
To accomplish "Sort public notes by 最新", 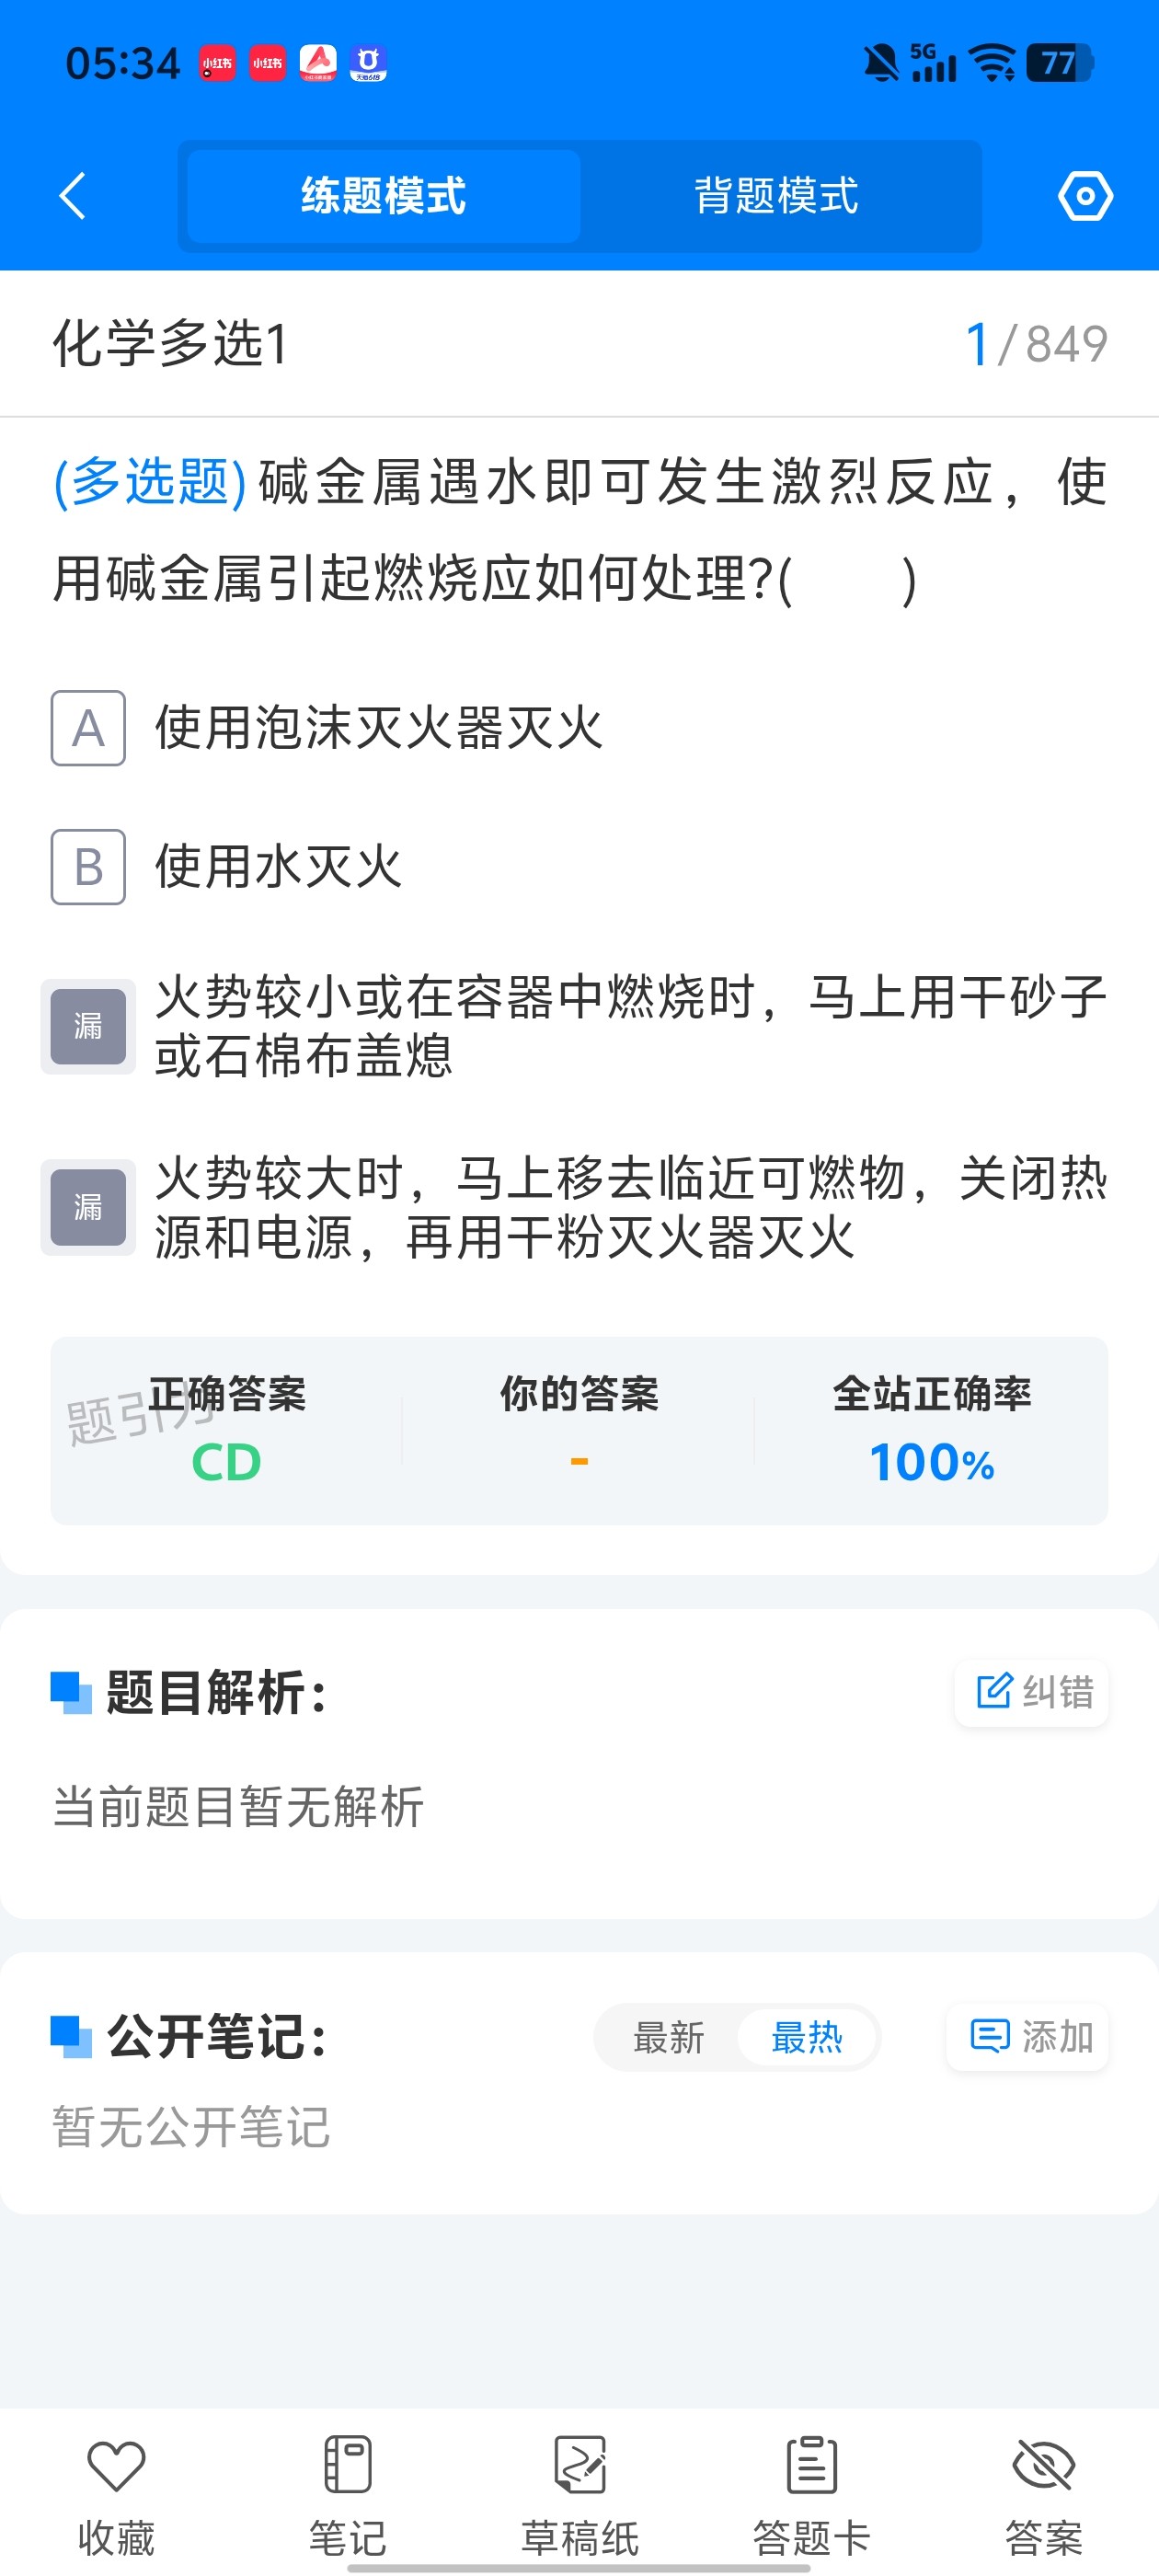I will coord(668,2037).
